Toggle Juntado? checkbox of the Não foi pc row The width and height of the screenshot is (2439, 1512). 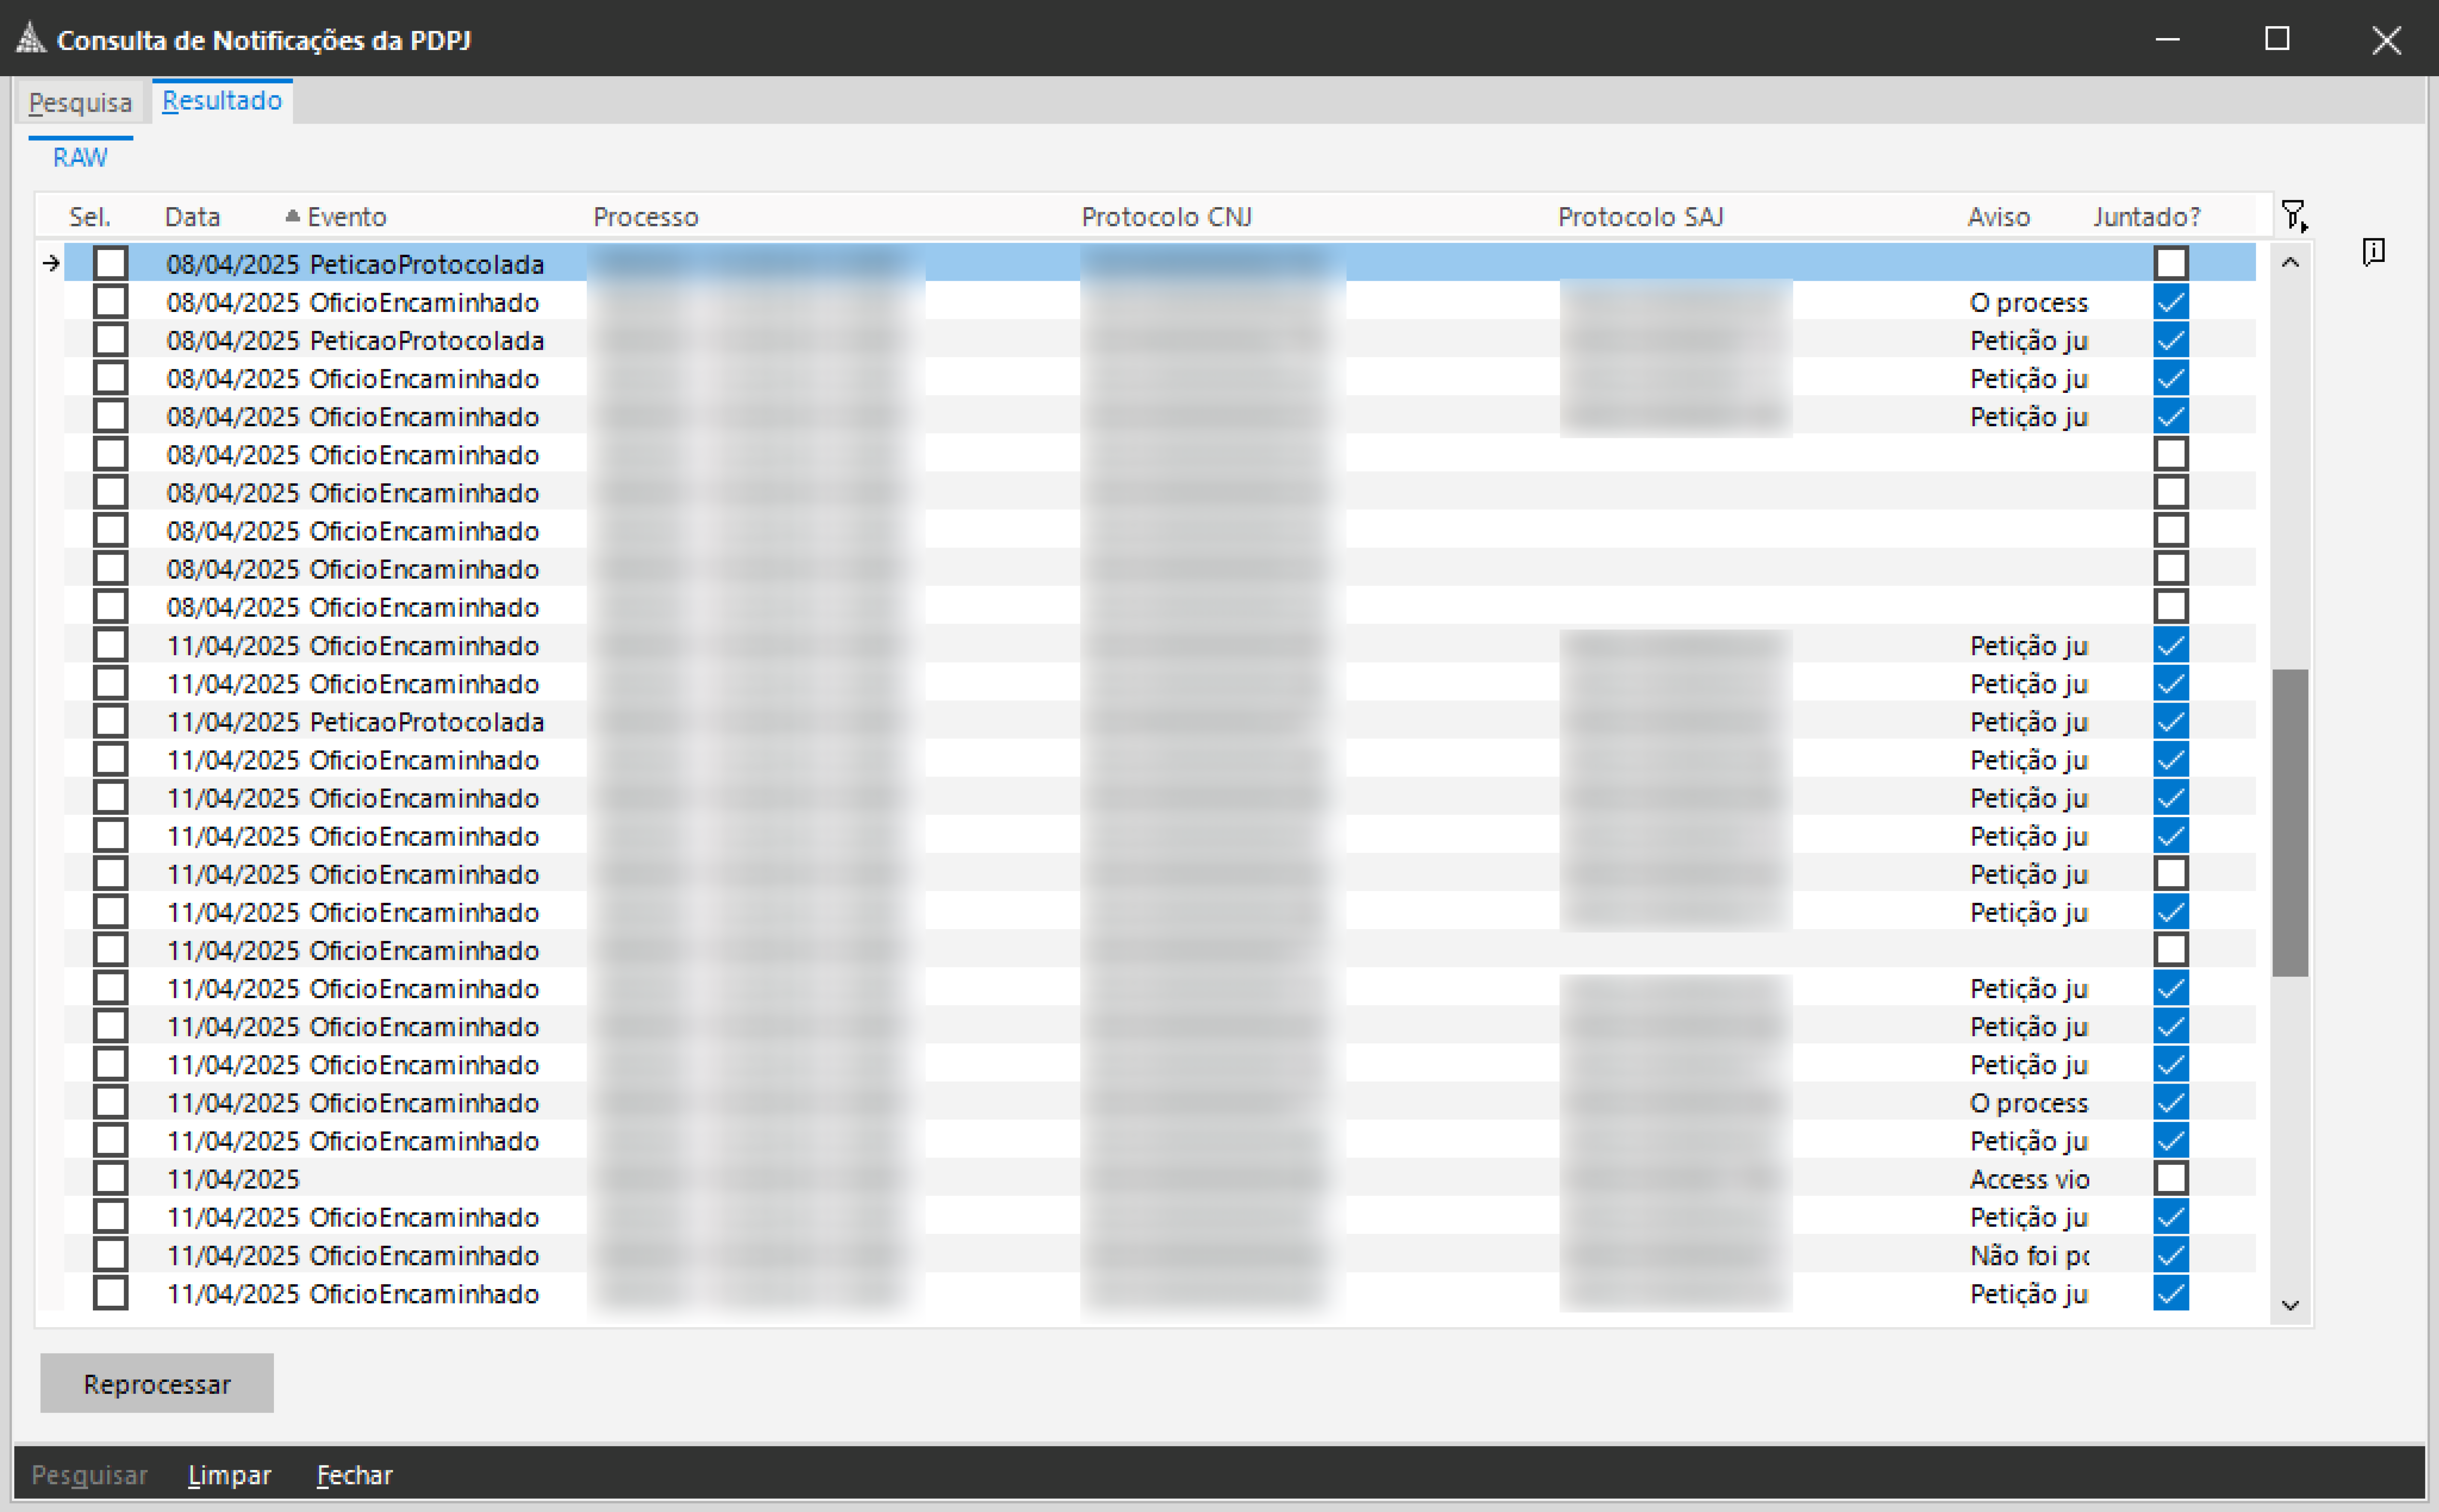2171,1254
